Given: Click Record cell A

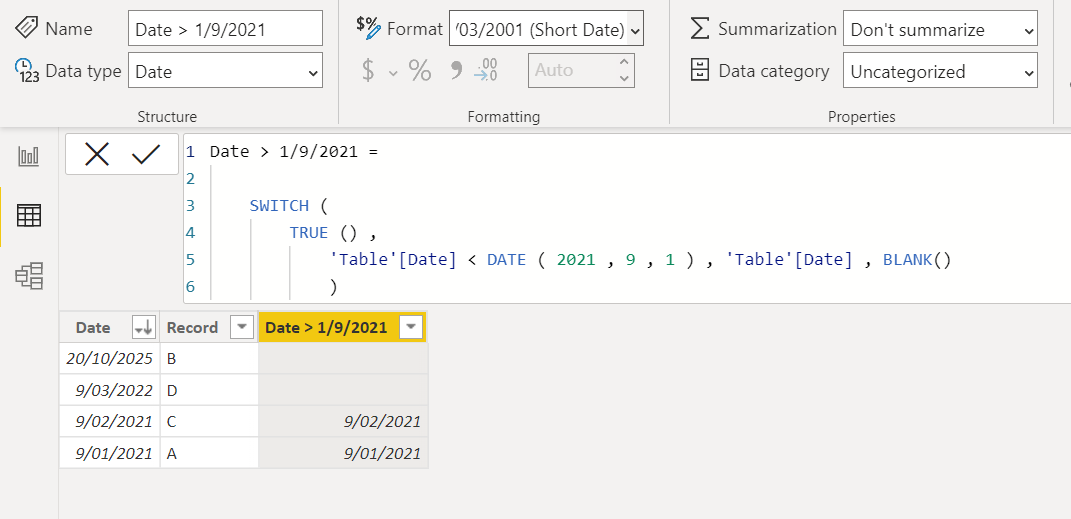Looking at the screenshot, I should point(209,453).
